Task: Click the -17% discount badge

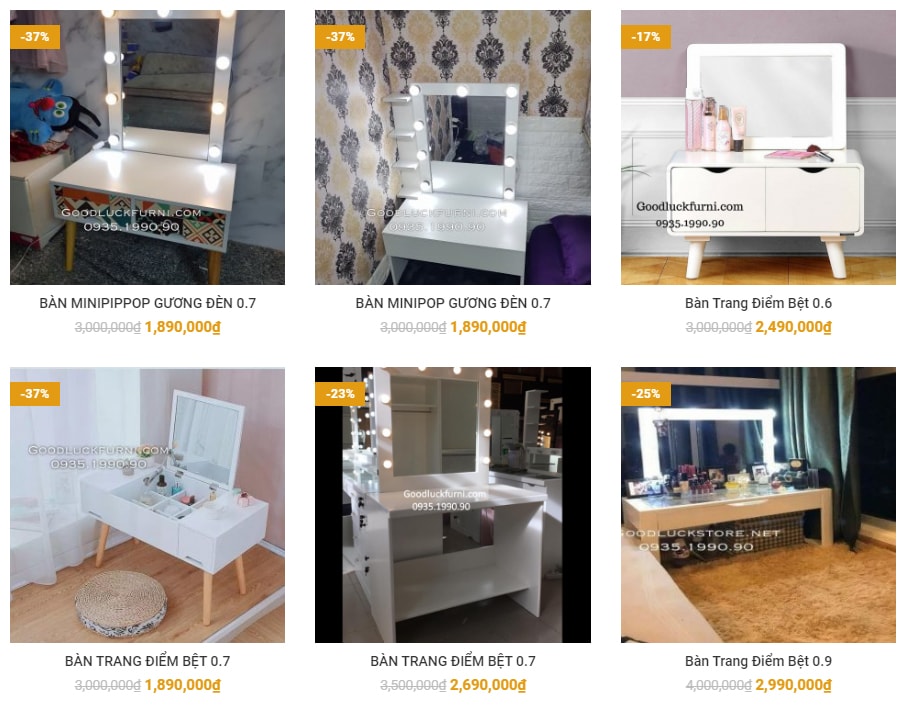Action: 645,36
